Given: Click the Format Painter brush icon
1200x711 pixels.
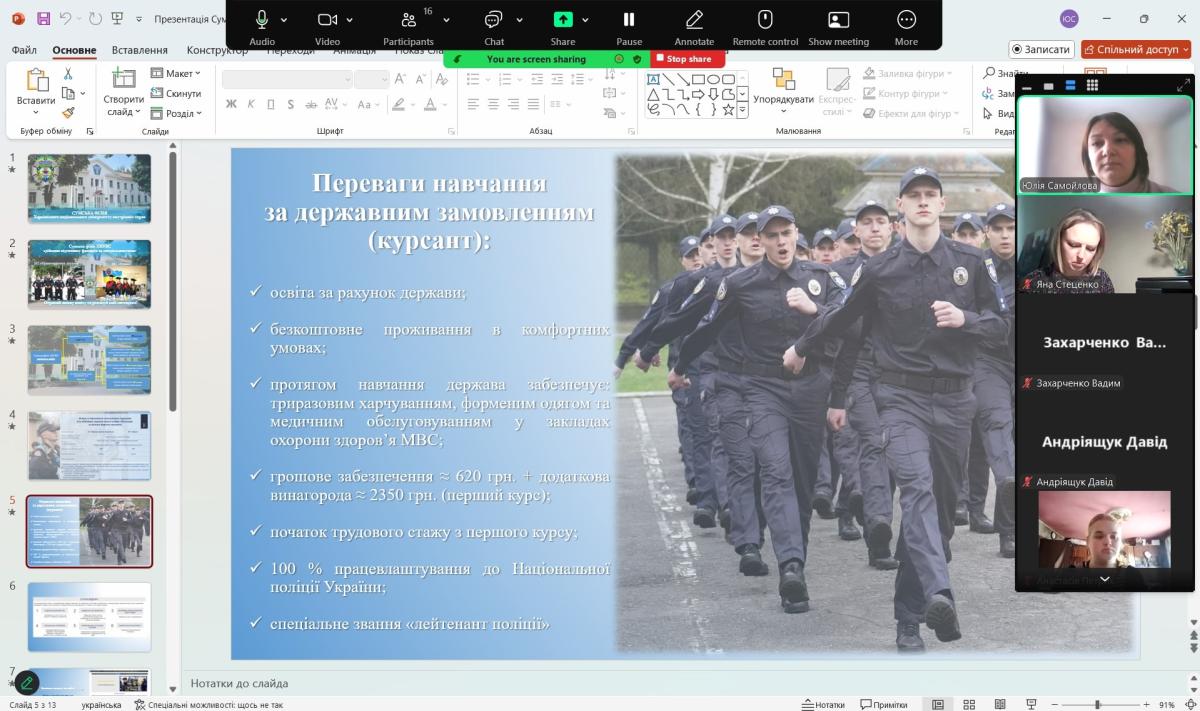Looking at the screenshot, I should [x=68, y=113].
